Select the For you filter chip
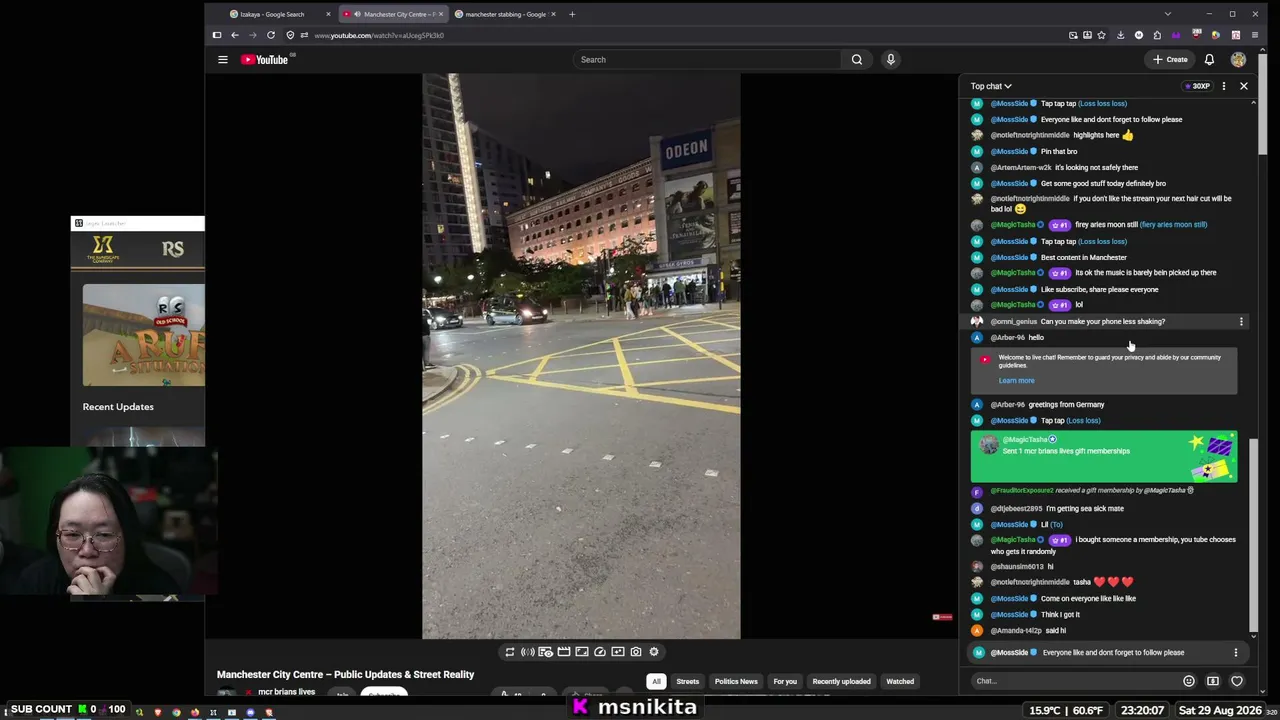 pos(785,682)
